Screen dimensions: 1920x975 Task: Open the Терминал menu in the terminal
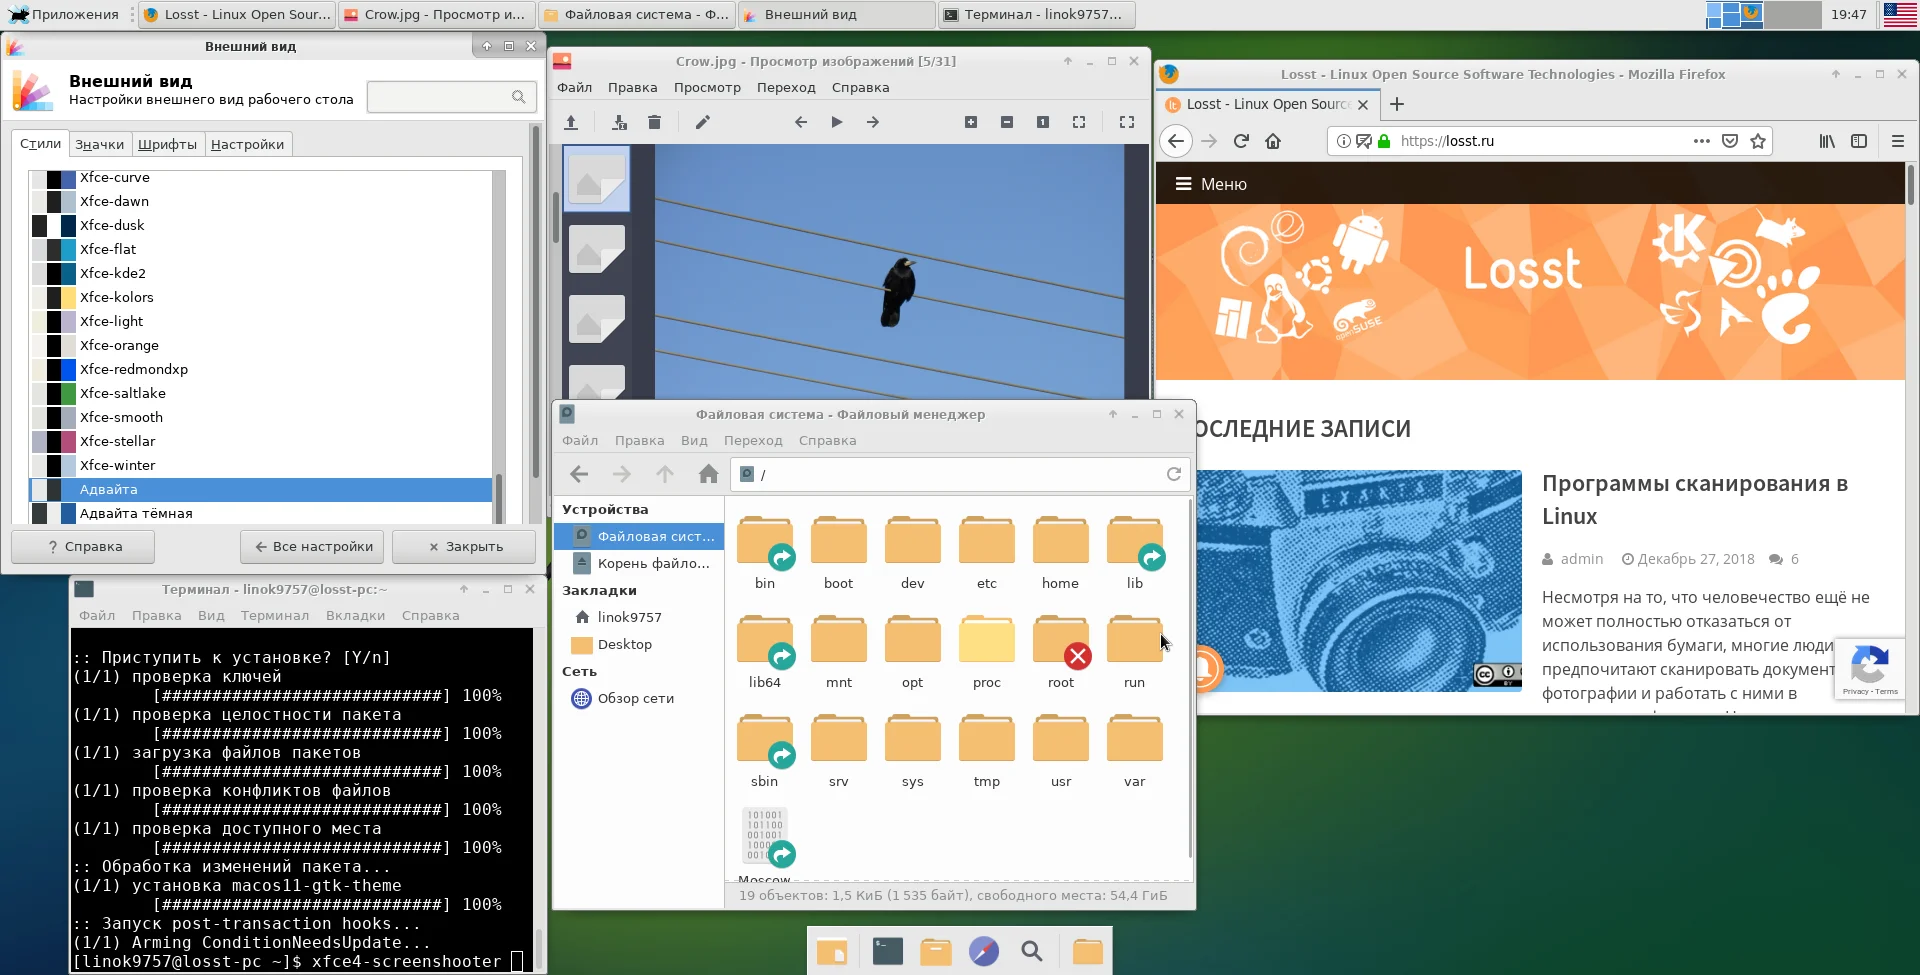tap(274, 615)
